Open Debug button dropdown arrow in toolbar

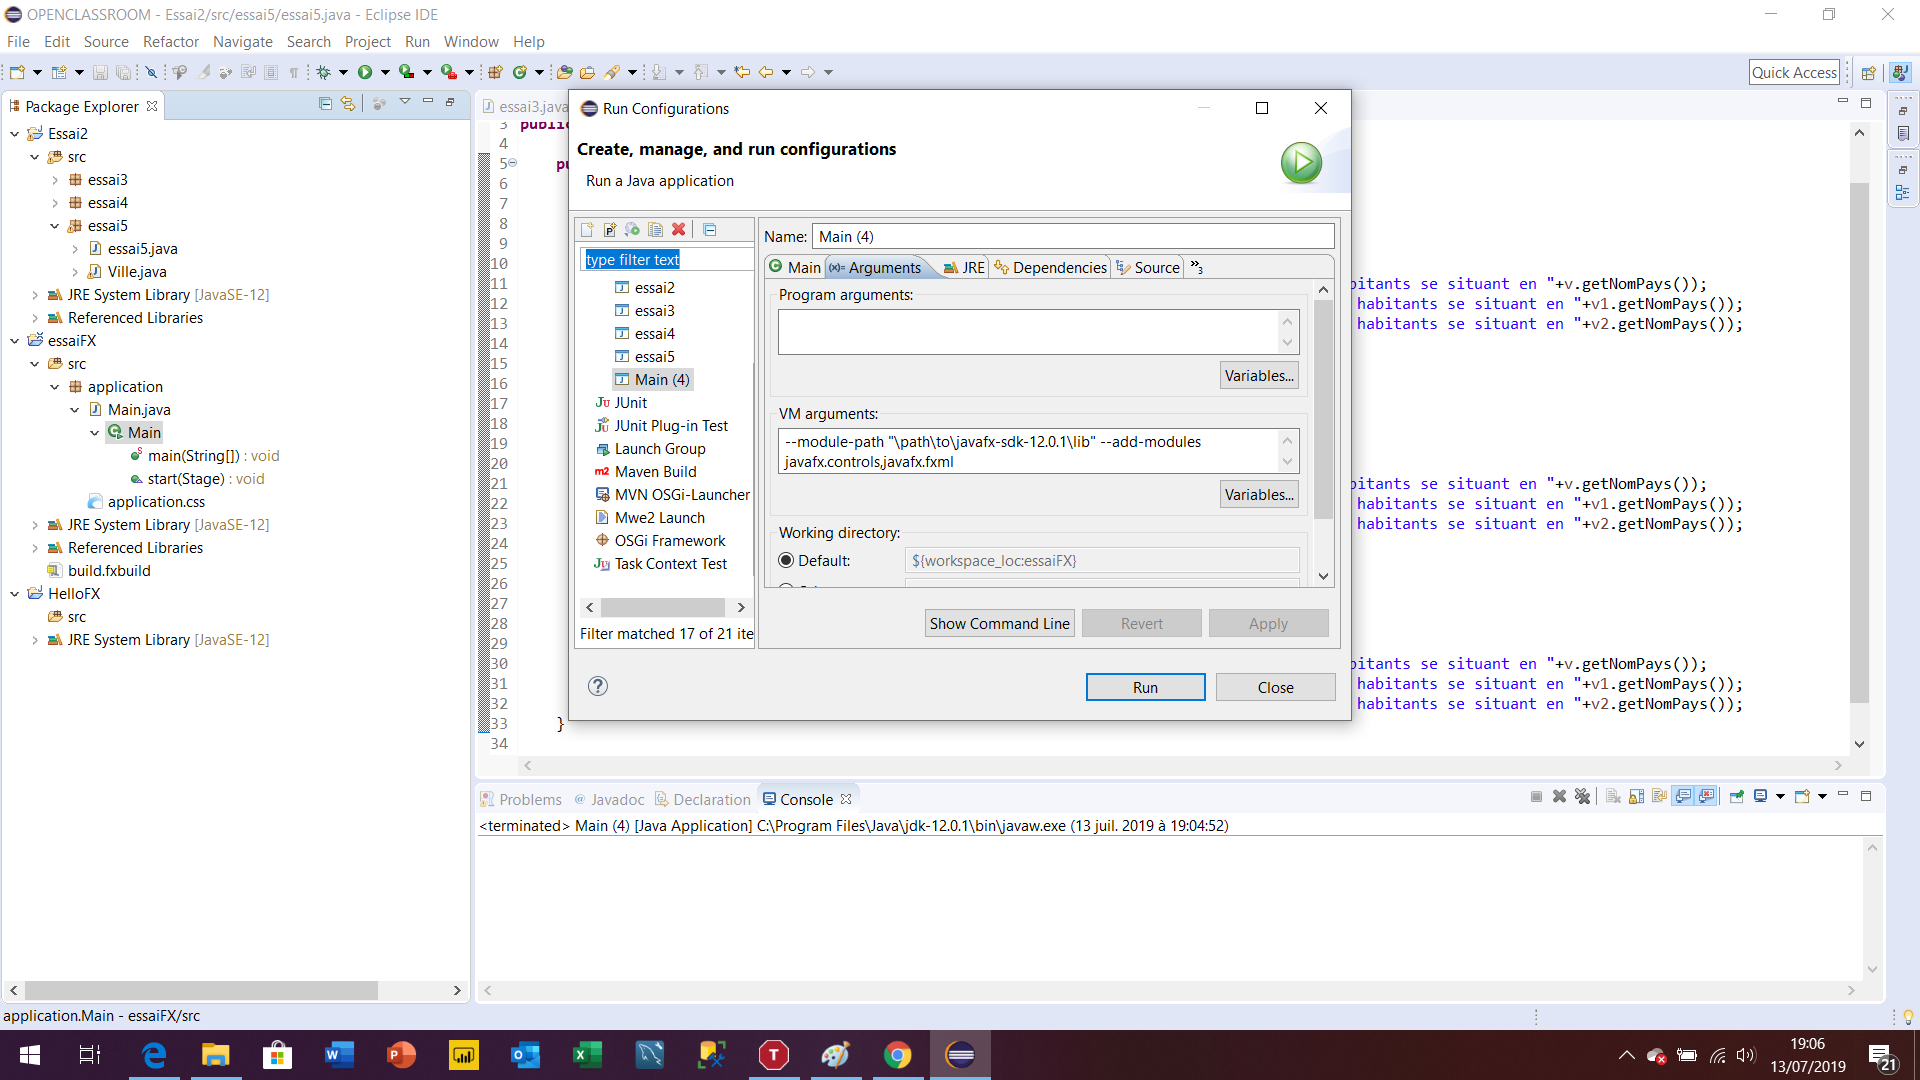pos(343,72)
